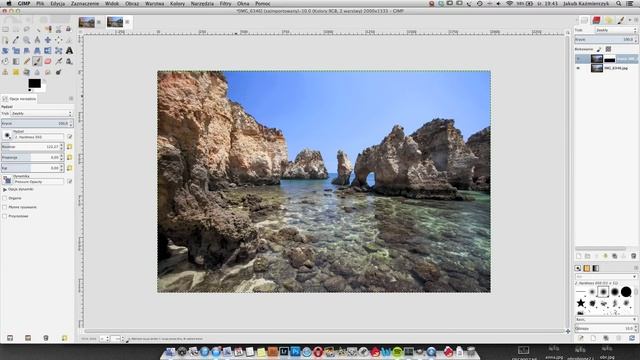640x360 pixels.
Task: Select the Ink tool
Action: 69,61
